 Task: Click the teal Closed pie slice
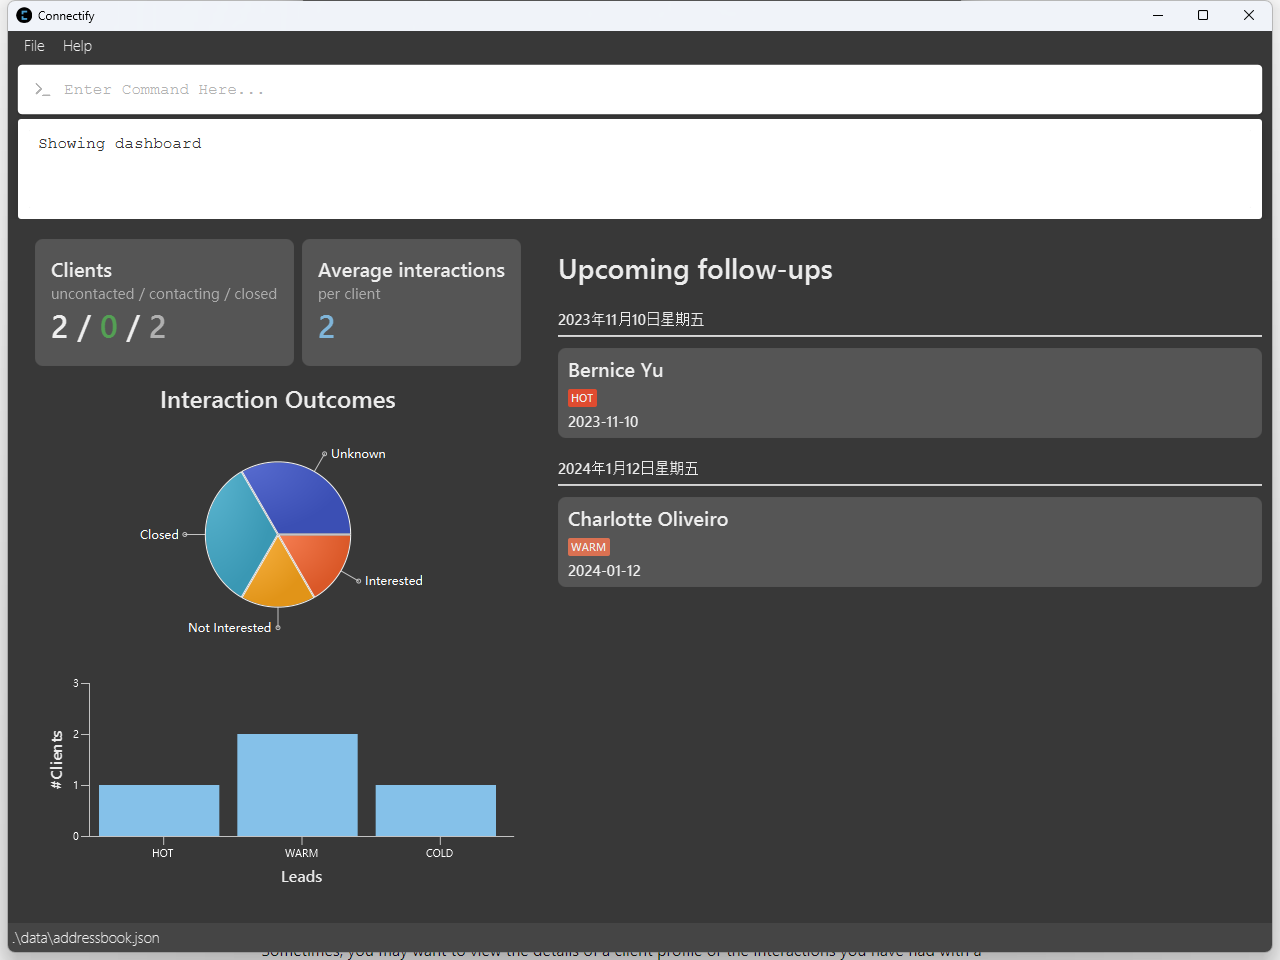[234, 535]
